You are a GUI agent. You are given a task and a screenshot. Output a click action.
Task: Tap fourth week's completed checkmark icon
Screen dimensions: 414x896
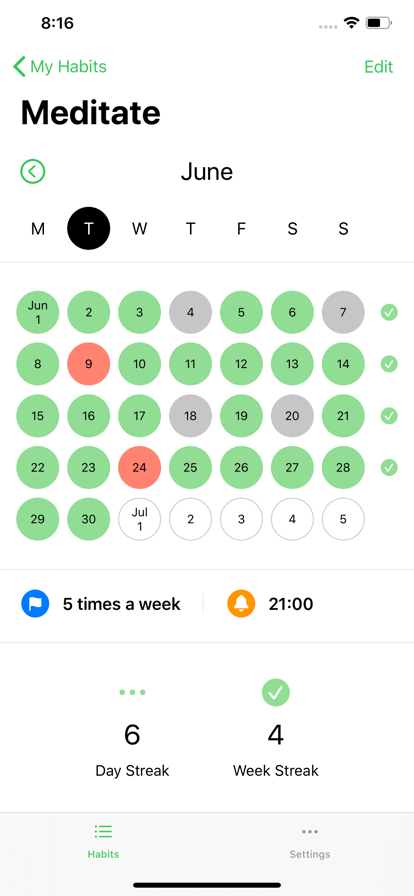389,467
